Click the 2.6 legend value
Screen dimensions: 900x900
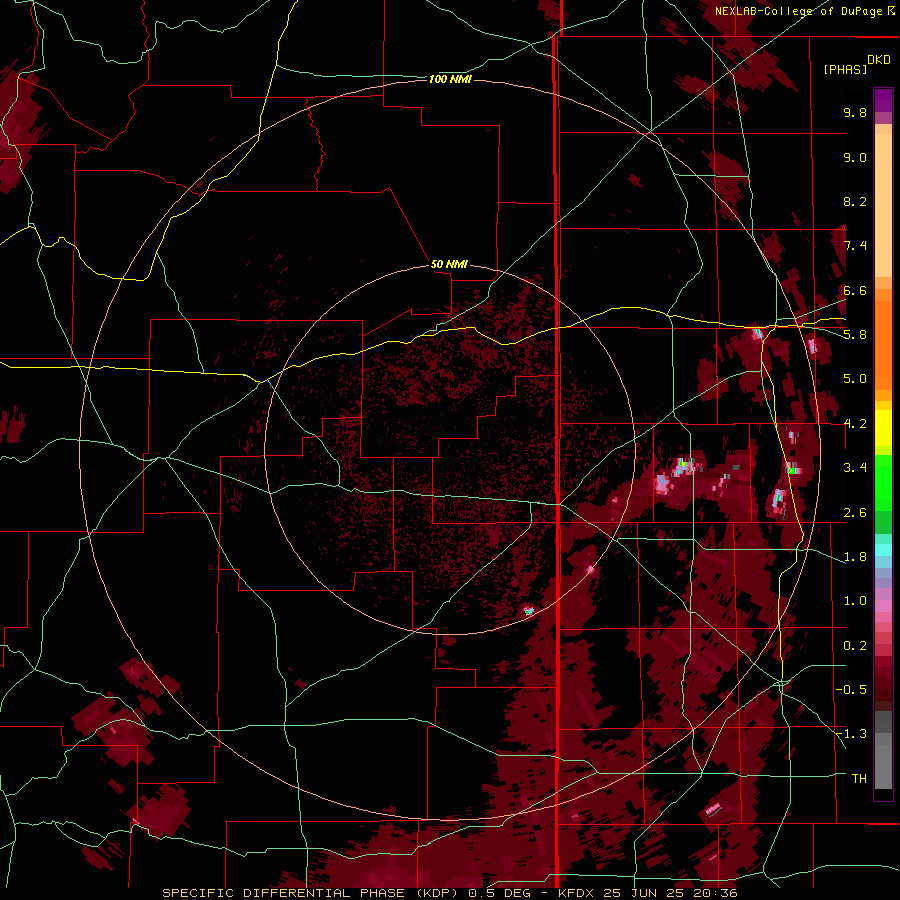tap(855, 513)
